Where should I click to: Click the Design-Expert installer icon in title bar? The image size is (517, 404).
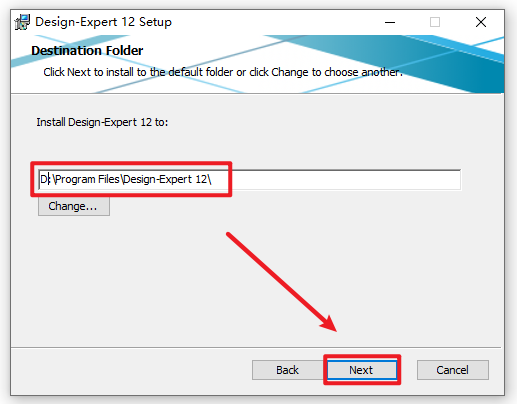point(22,22)
